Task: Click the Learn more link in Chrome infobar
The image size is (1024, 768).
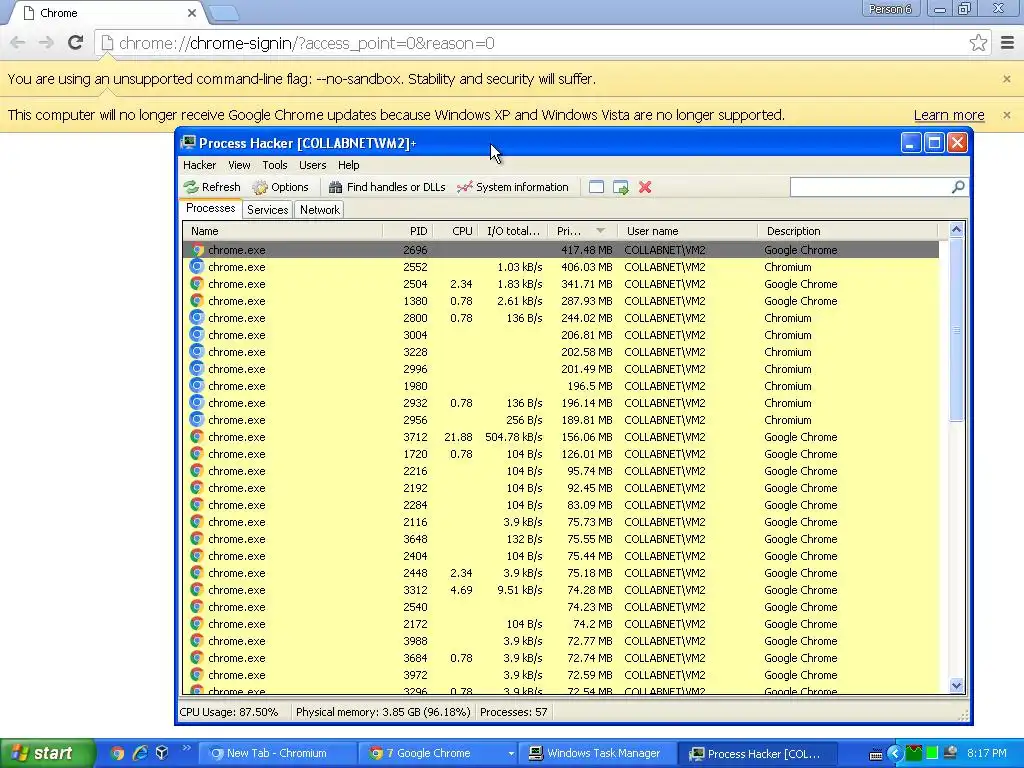Action: click(949, 115)
